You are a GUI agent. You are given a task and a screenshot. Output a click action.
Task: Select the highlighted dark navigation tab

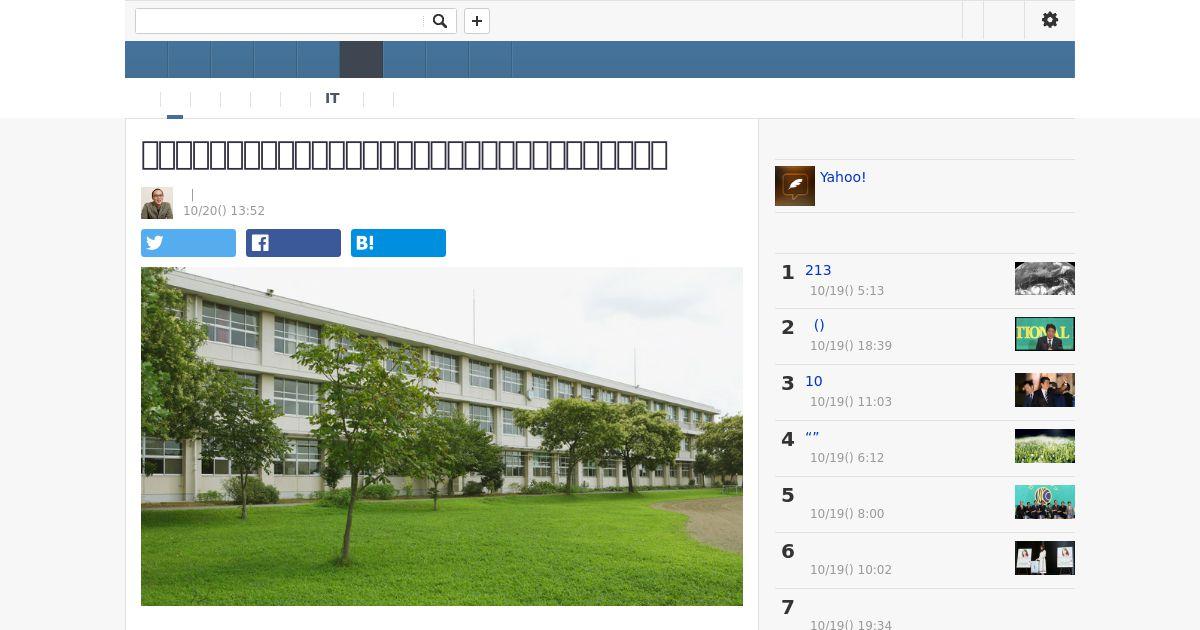[x=361, y=60]
